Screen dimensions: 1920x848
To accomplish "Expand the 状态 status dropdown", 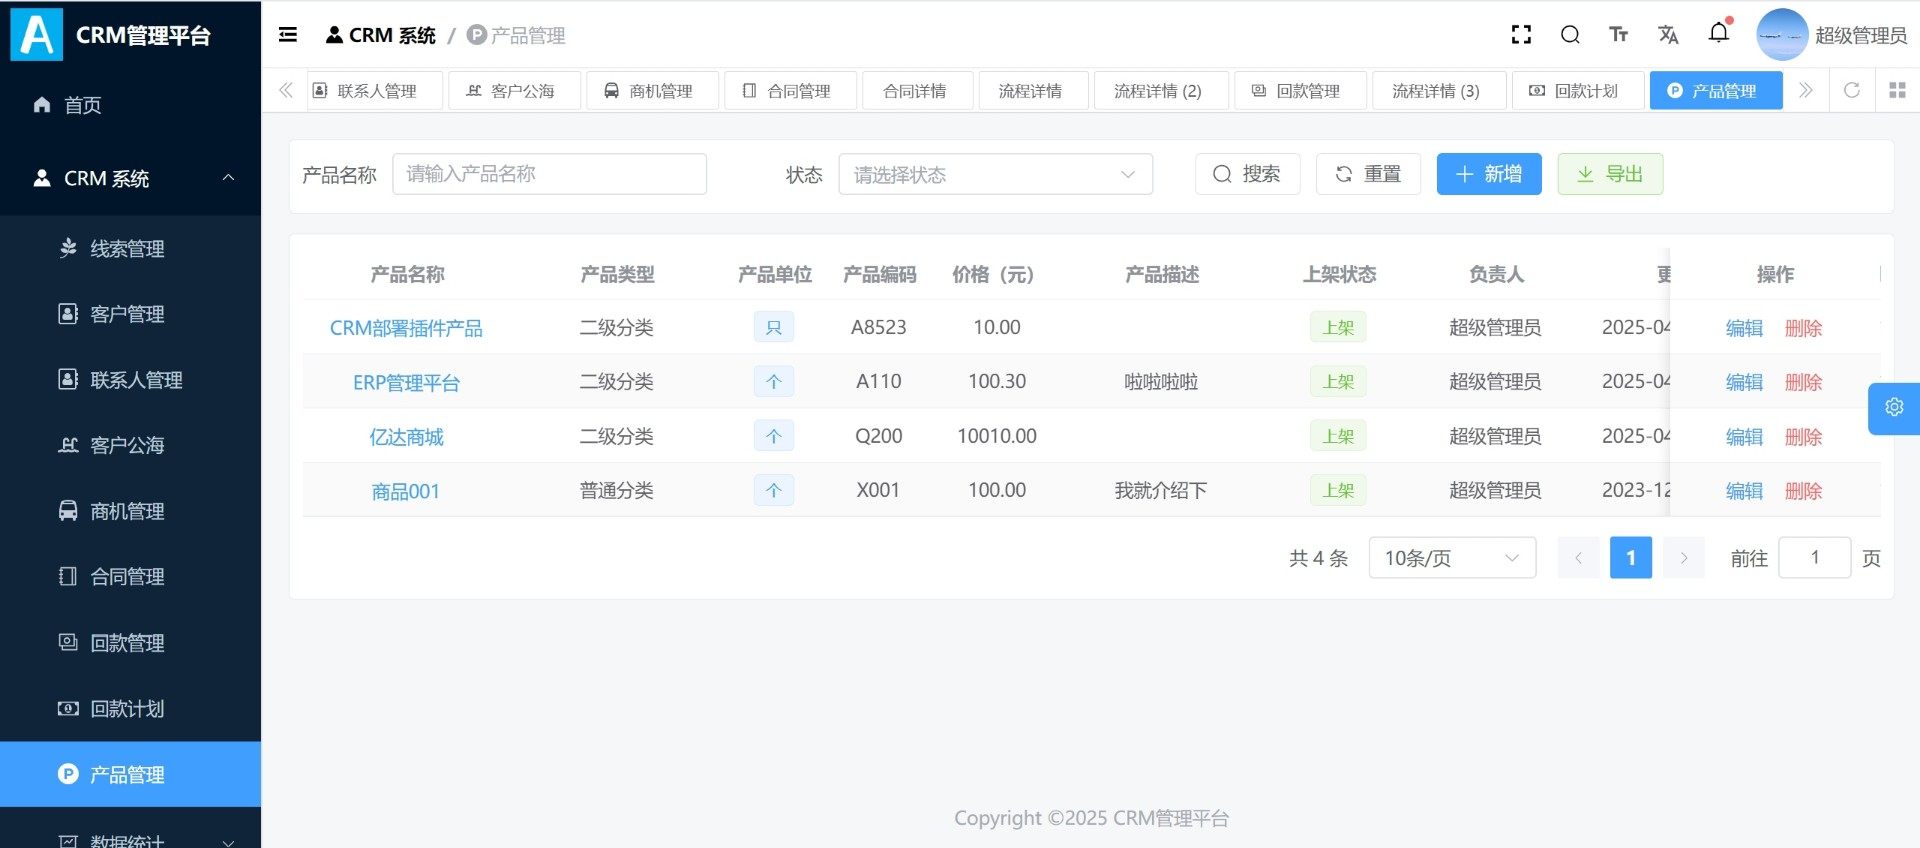I will pyautogui.click(x=994, y=175).
